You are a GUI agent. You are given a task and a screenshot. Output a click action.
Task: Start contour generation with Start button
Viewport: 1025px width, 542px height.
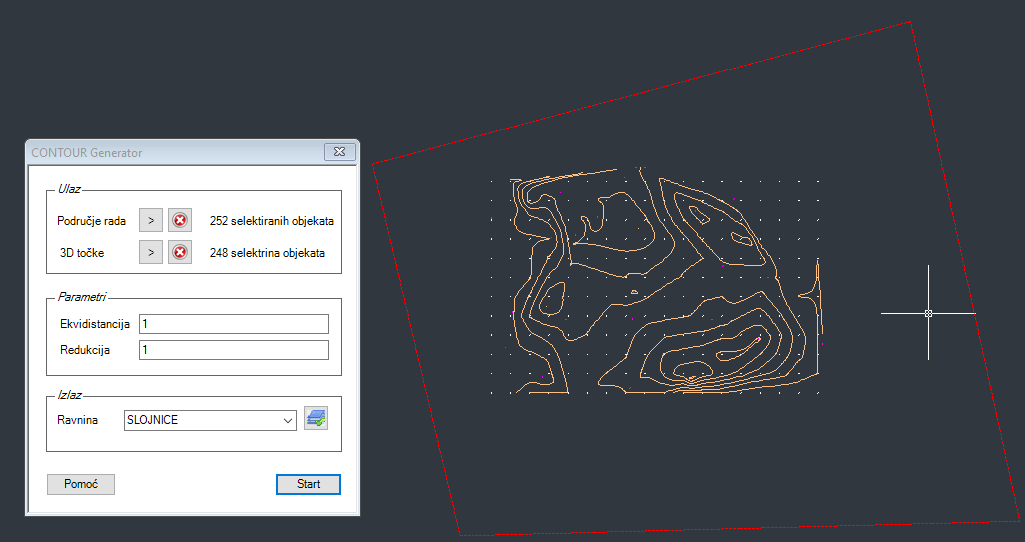click(x=309, y=484)
